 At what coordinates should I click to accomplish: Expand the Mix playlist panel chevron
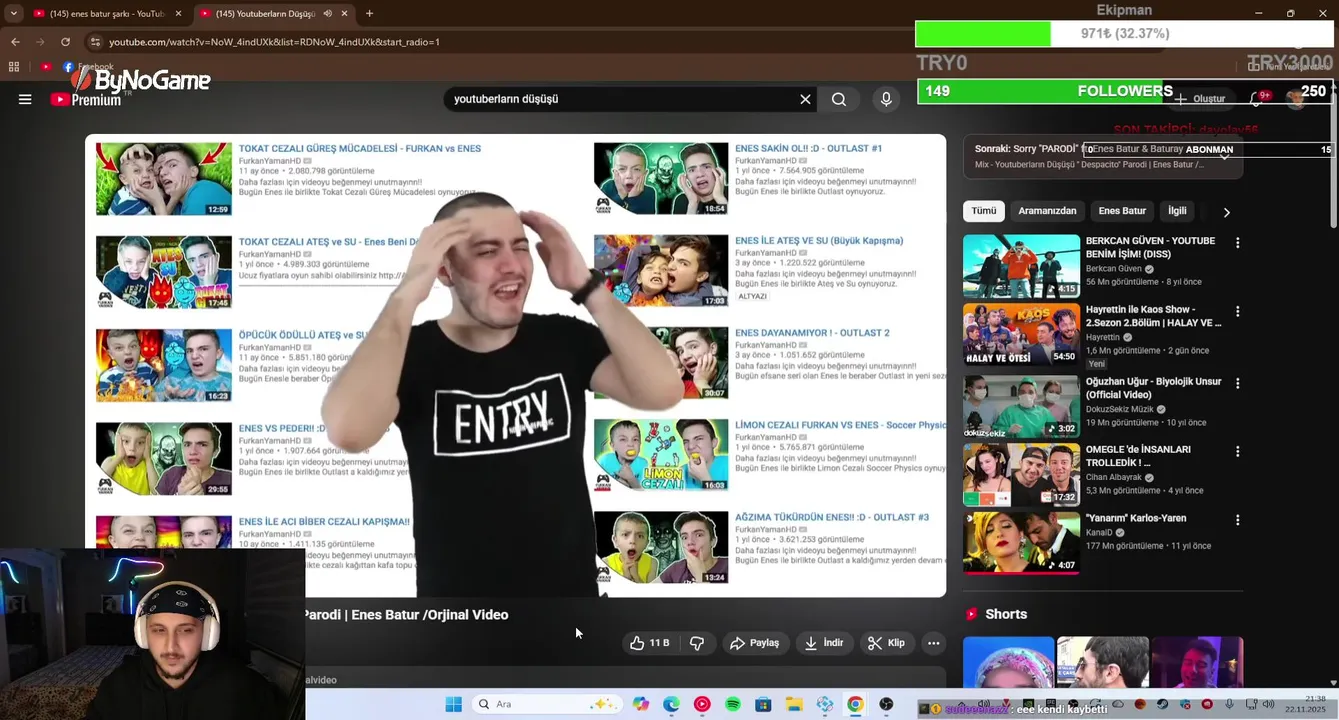point(1224,156)
